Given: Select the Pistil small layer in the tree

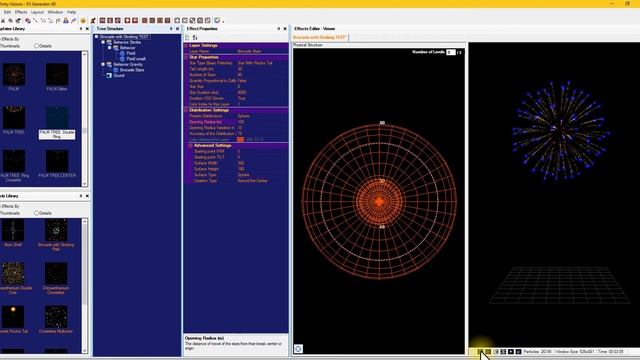Looking at the screenshot, I should pos(136,59).
